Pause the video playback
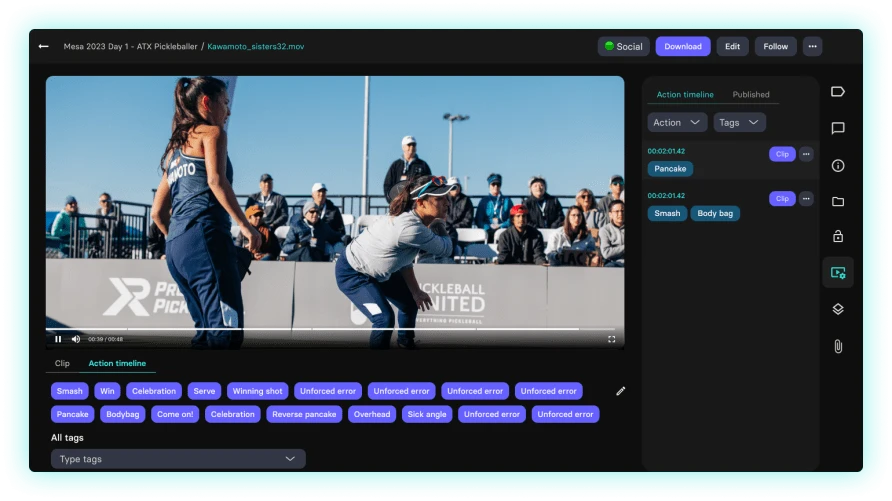 coord(58,339)
